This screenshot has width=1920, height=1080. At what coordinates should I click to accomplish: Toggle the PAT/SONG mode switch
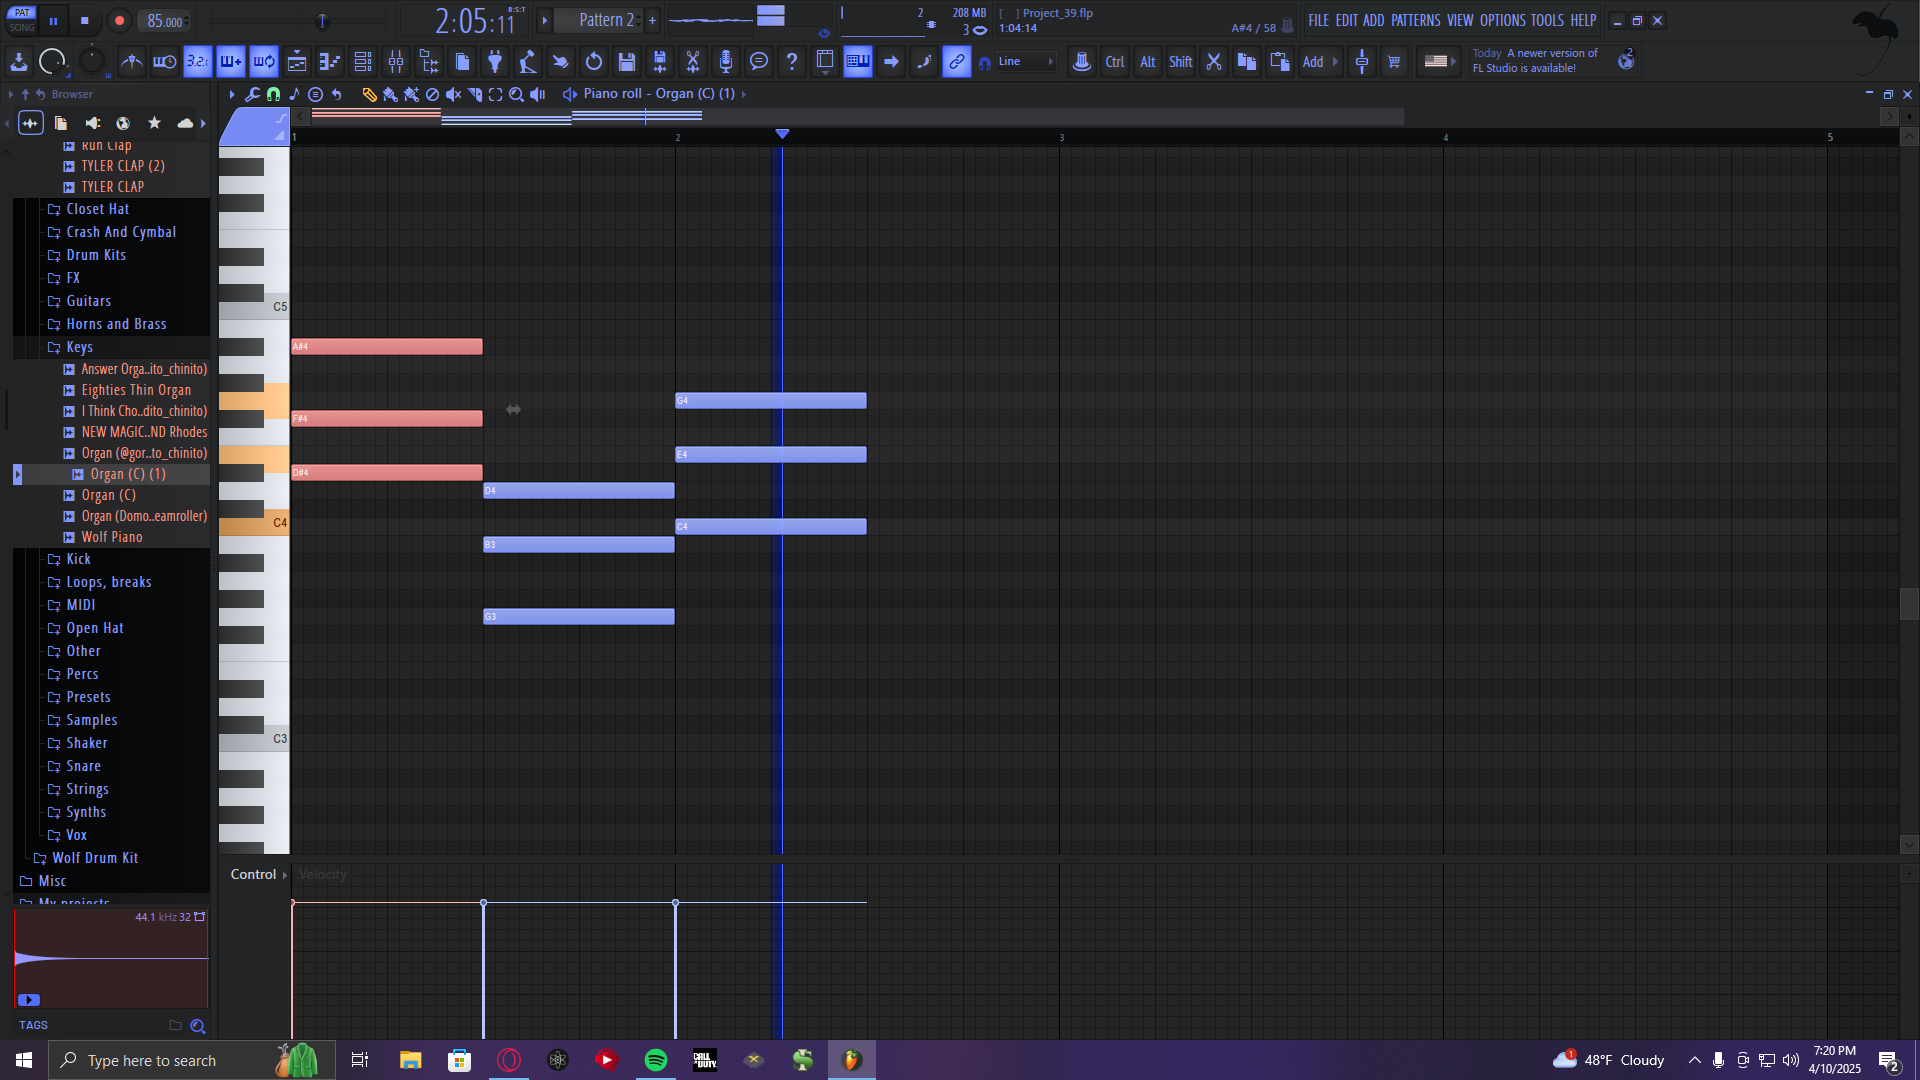click(x=22, y=20)
